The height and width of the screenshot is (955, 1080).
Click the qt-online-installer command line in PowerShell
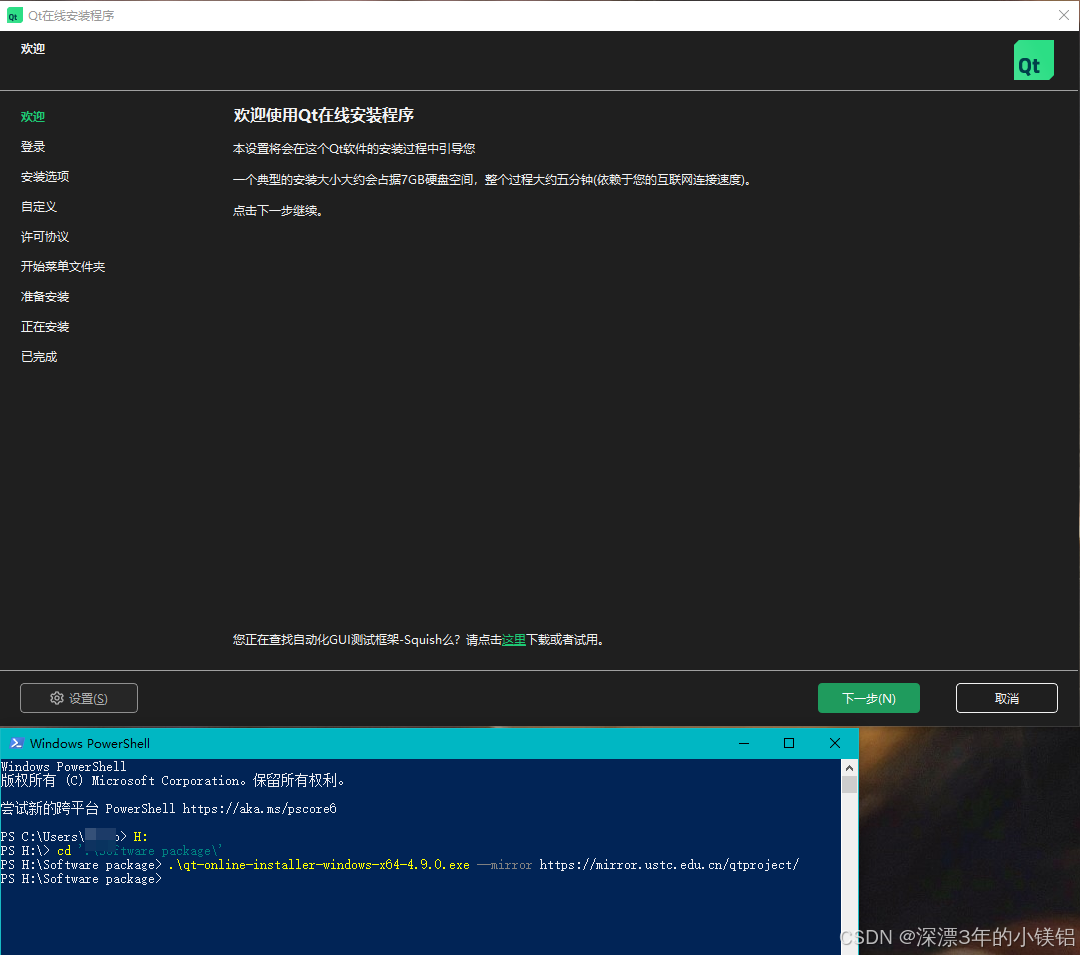pyautogui.click(x=400, y=865)
